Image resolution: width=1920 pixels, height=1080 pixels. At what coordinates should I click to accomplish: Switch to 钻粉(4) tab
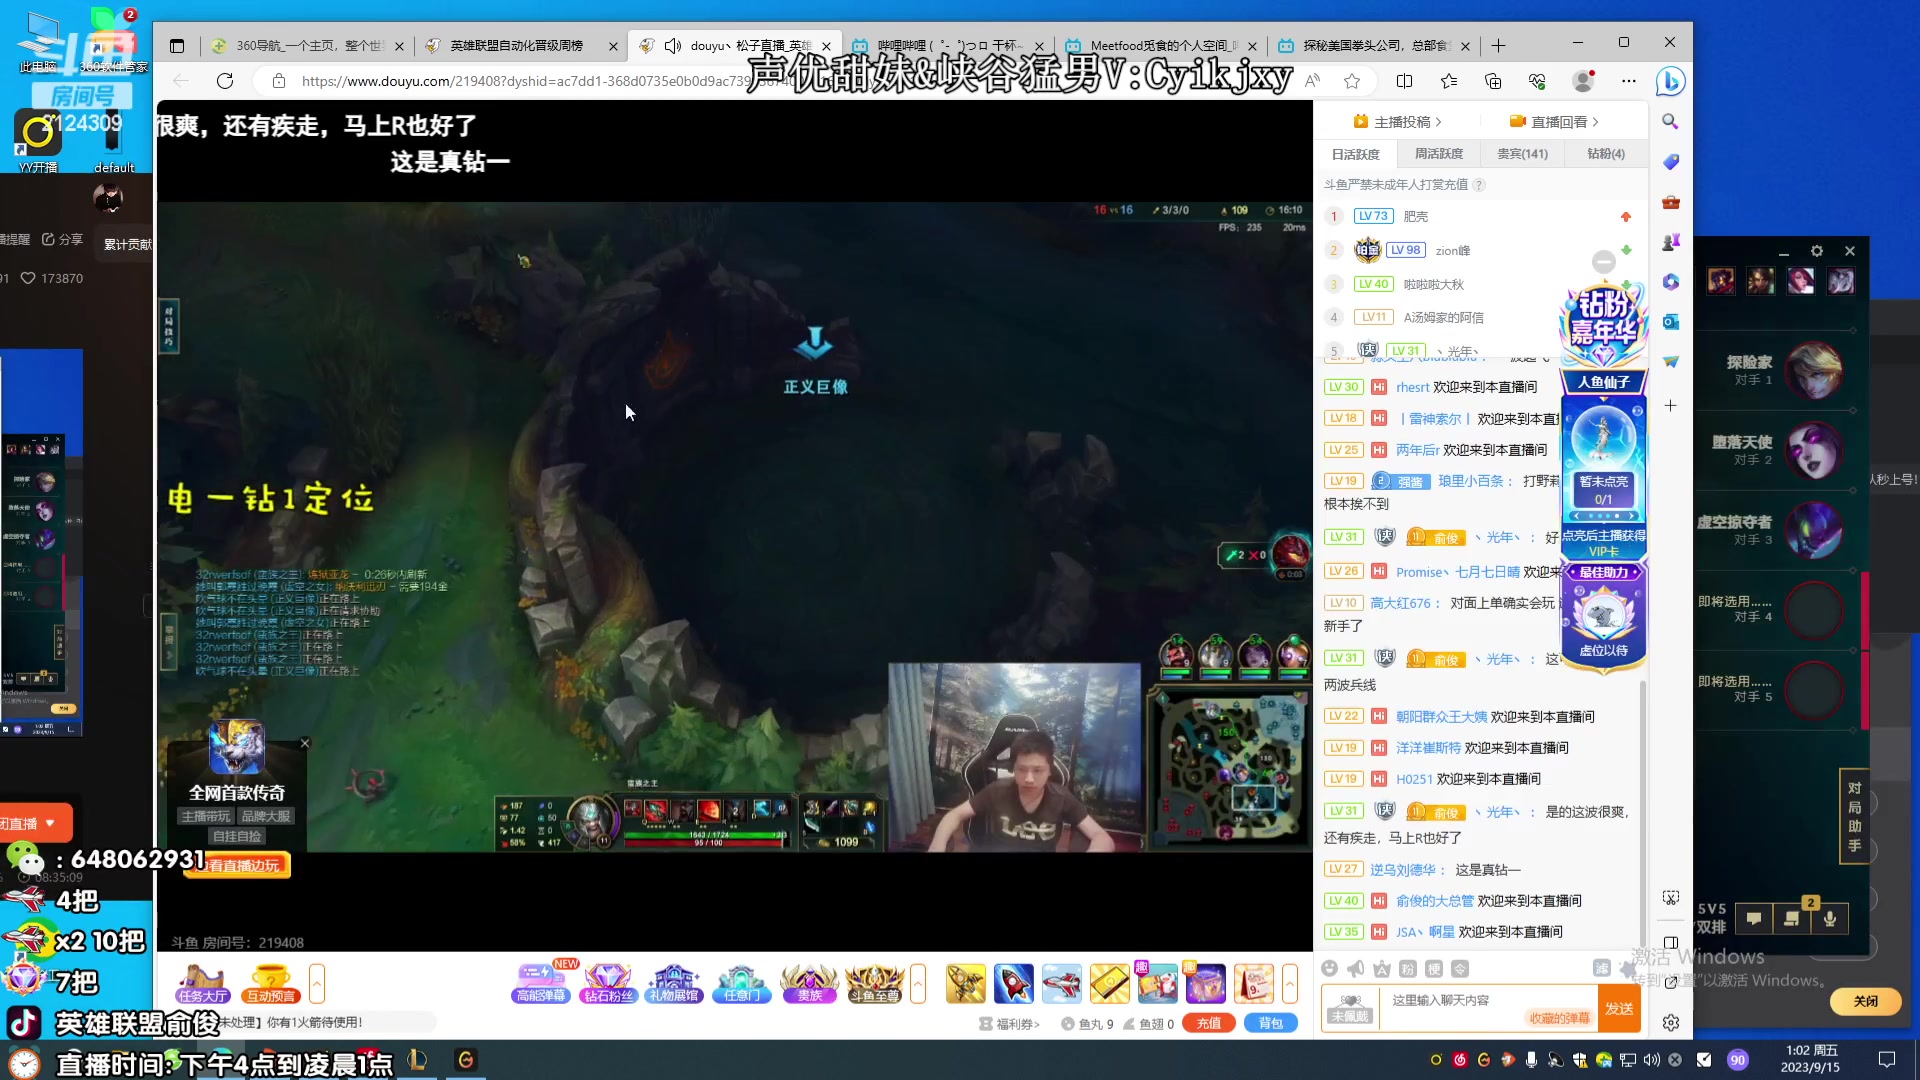(x=1606, y=154)
